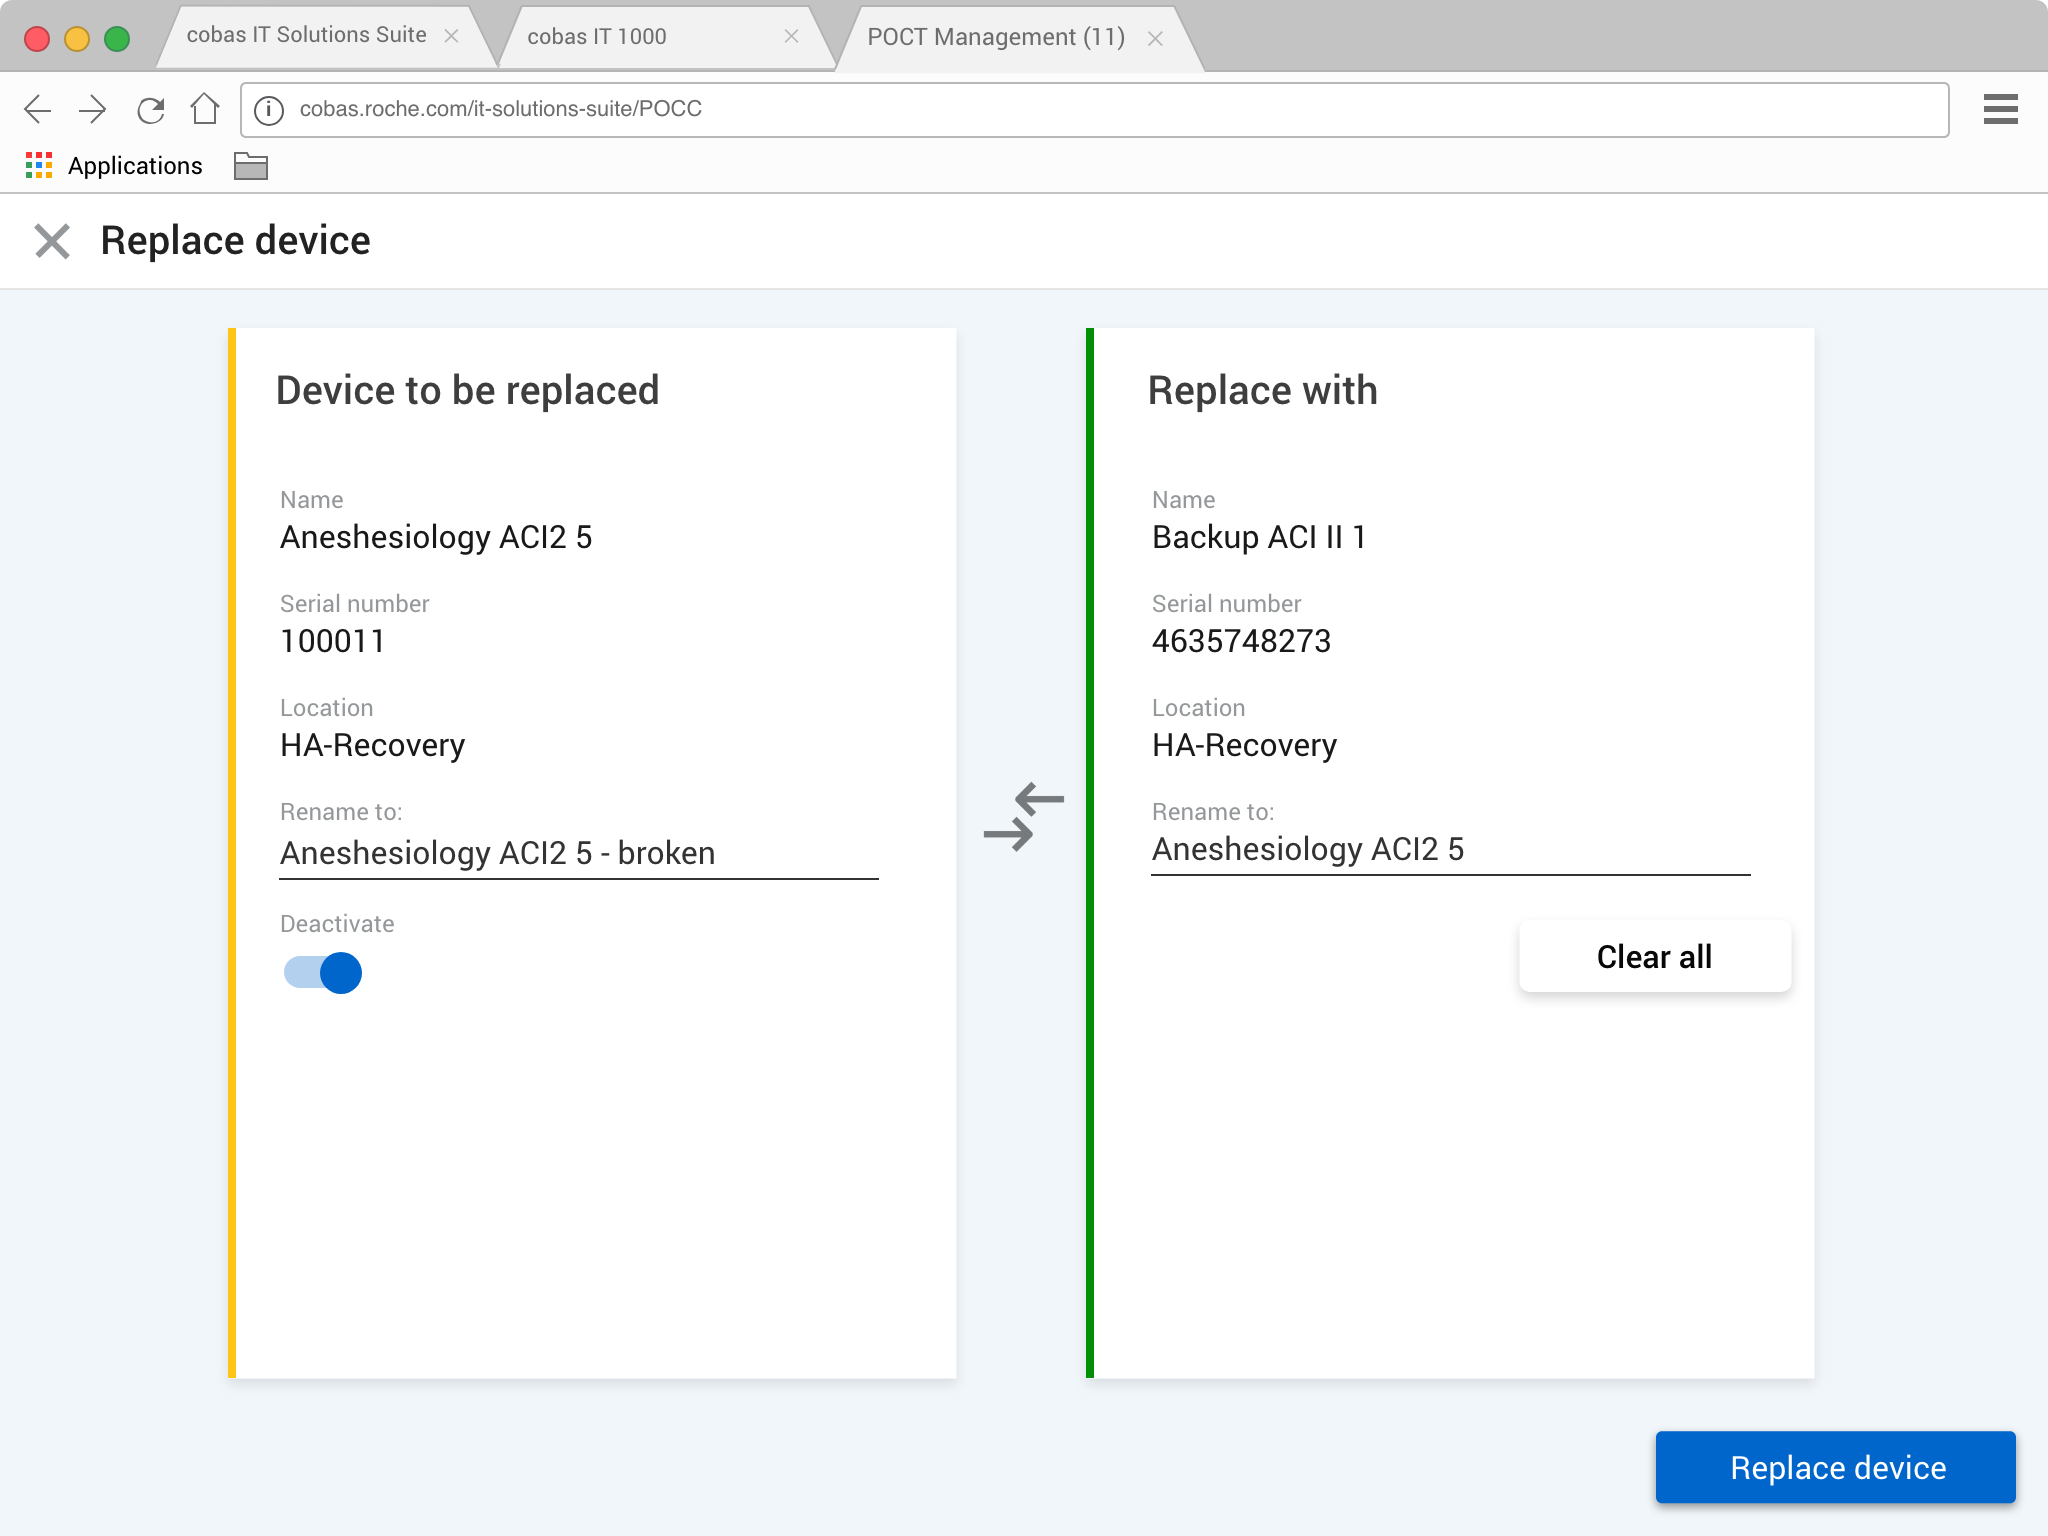Close the cobas IT 1000 tab

tap(791, 37)
